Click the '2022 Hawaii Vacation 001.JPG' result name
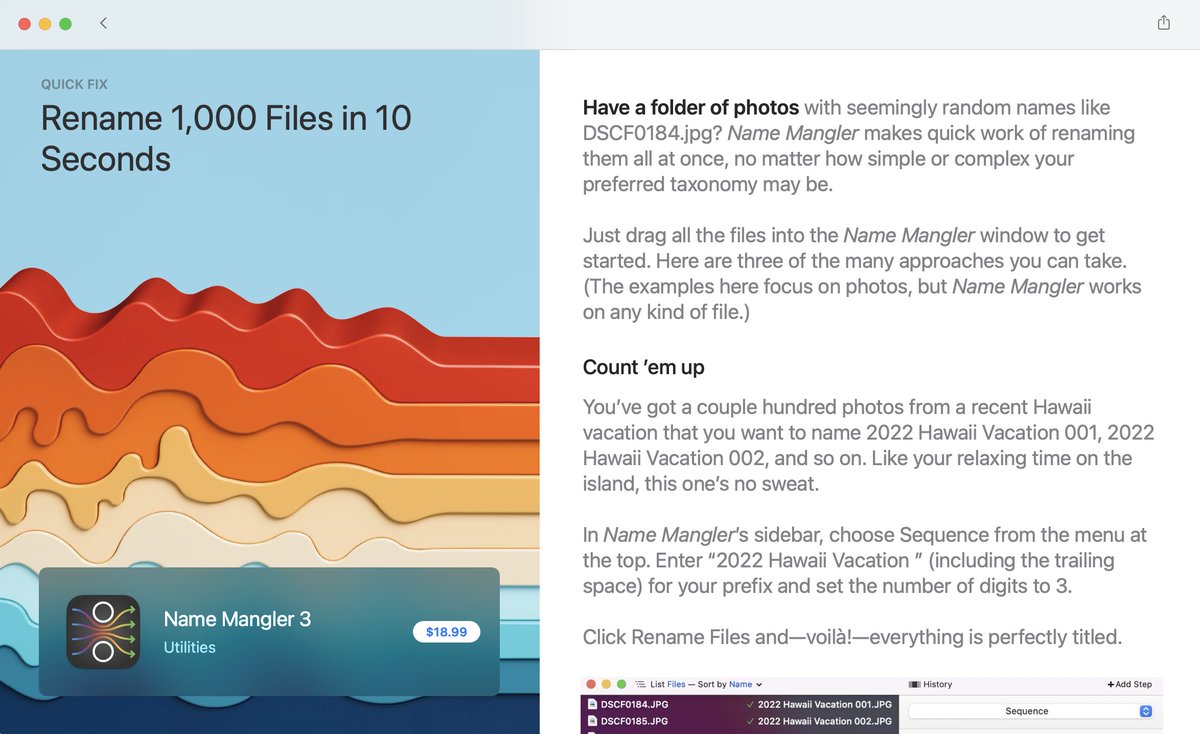Image resolution: width=1200 pixels, height=734 pixels. click(x=825, y=705)
